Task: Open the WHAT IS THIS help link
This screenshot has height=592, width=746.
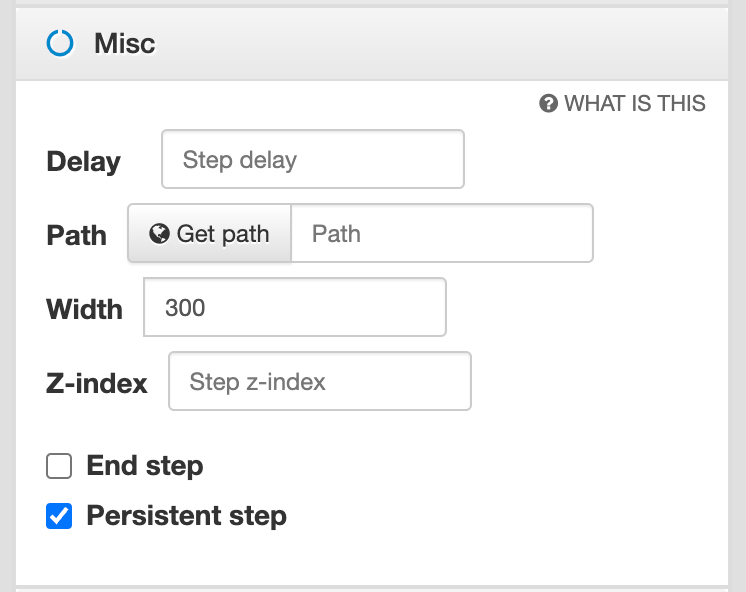Action: point(634,103)
